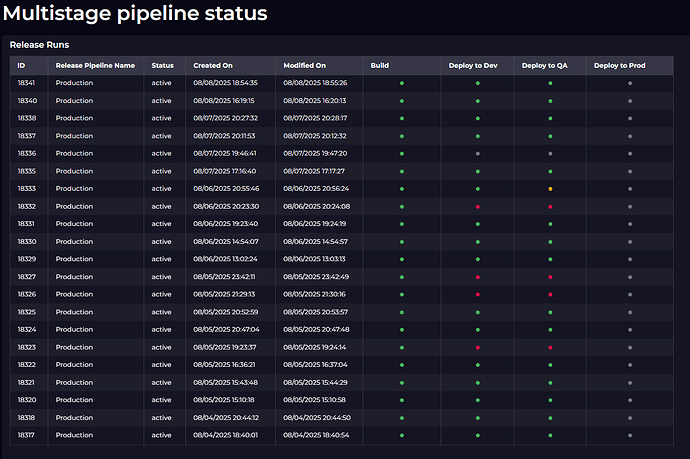Click the Production name in row 18322
The image size is (690, 459).
pos(74,364)
